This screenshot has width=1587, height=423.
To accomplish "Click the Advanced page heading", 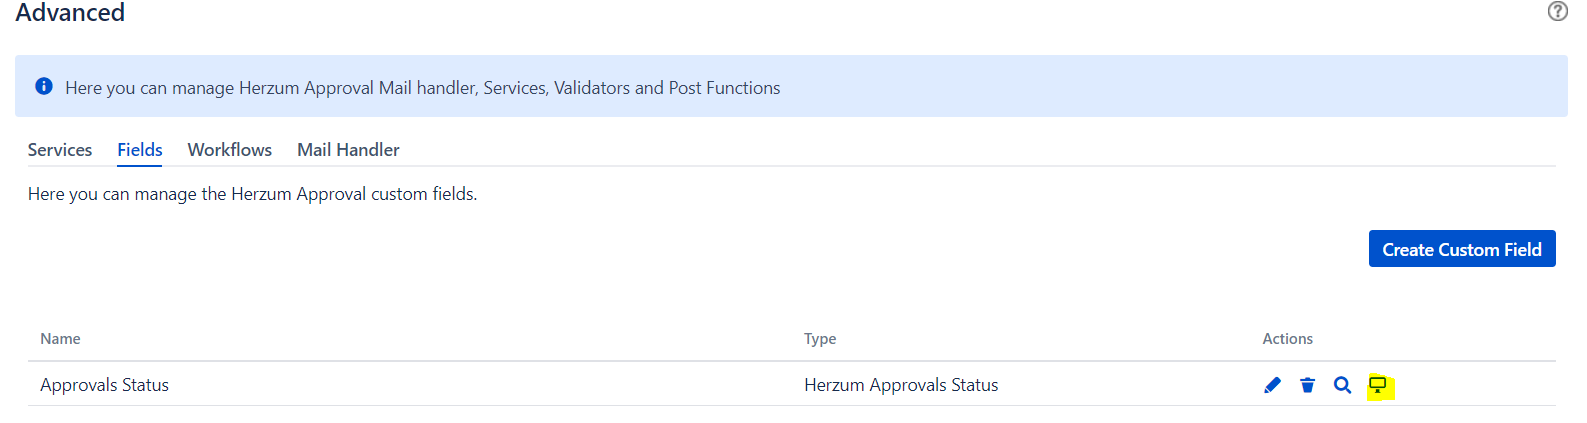I will click(70, 13).
